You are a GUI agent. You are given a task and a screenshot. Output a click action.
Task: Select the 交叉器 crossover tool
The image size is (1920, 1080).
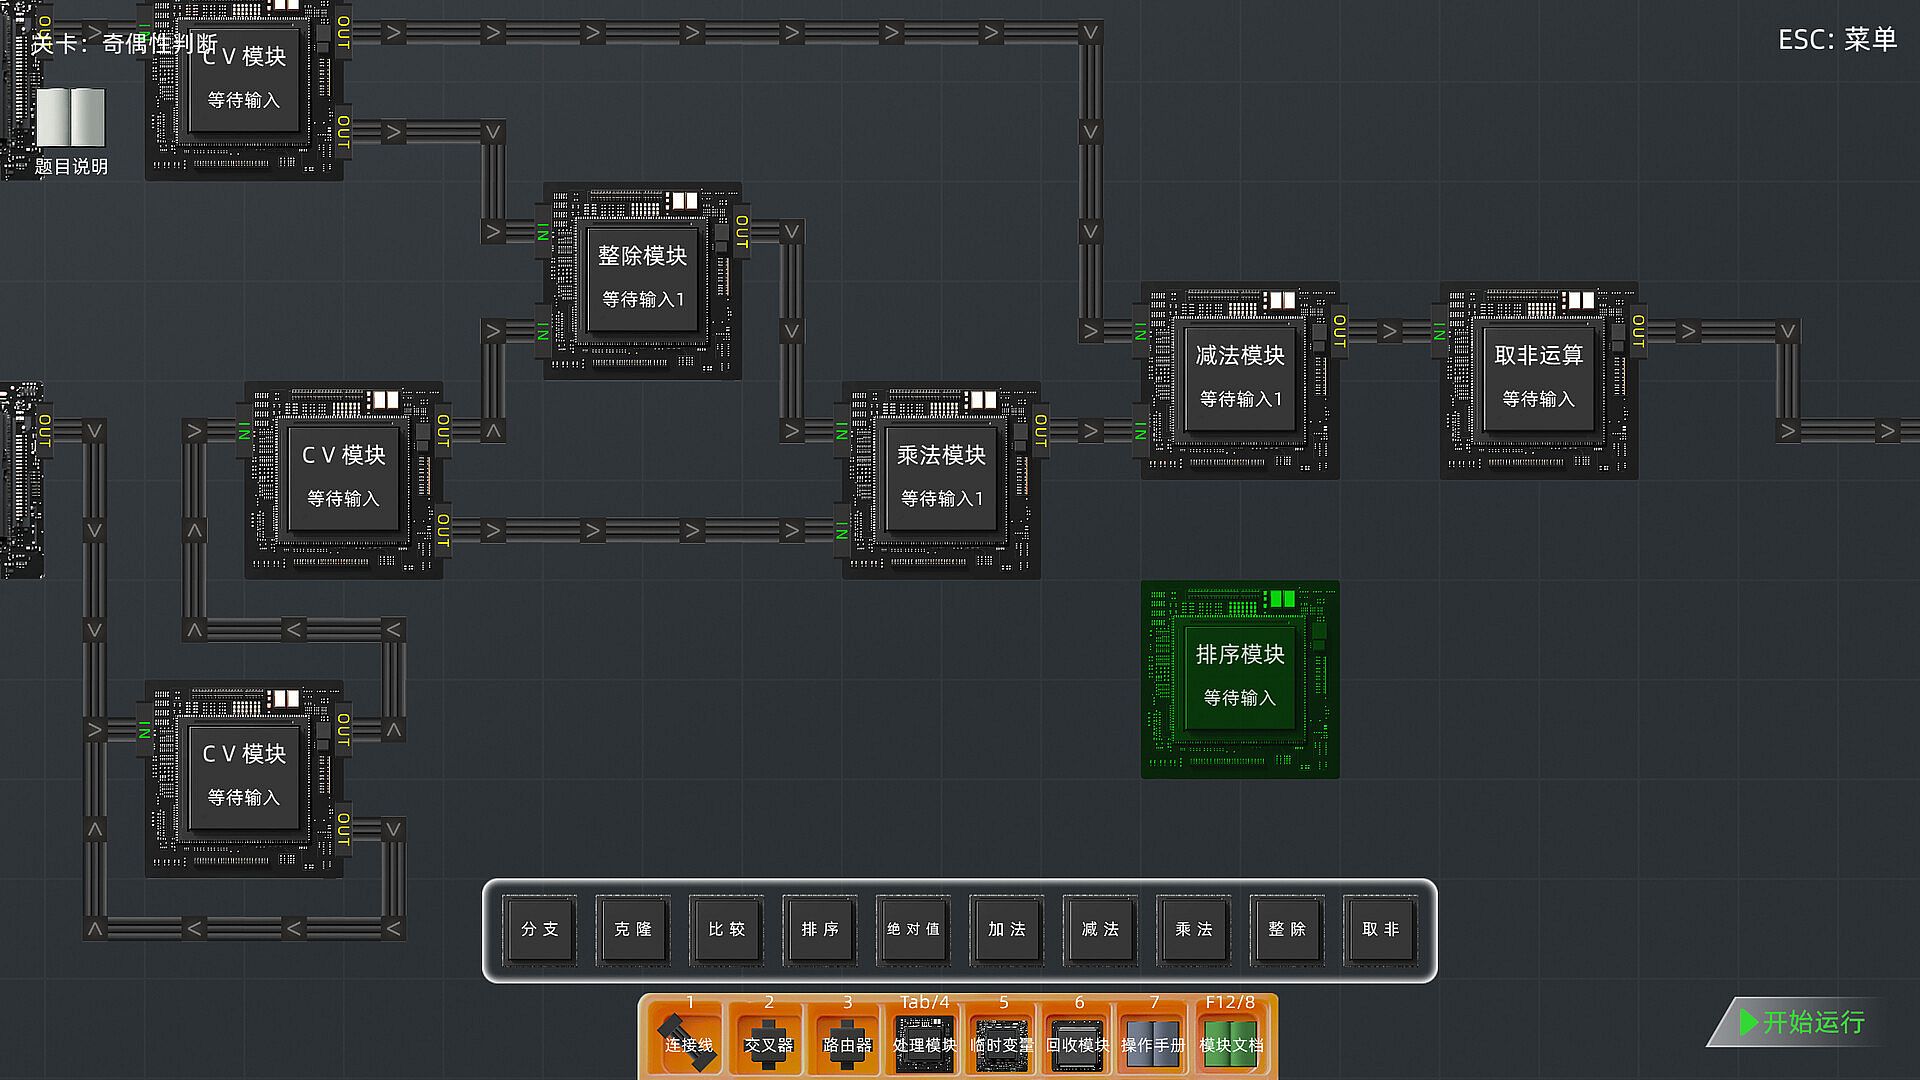click(767, 1040)
